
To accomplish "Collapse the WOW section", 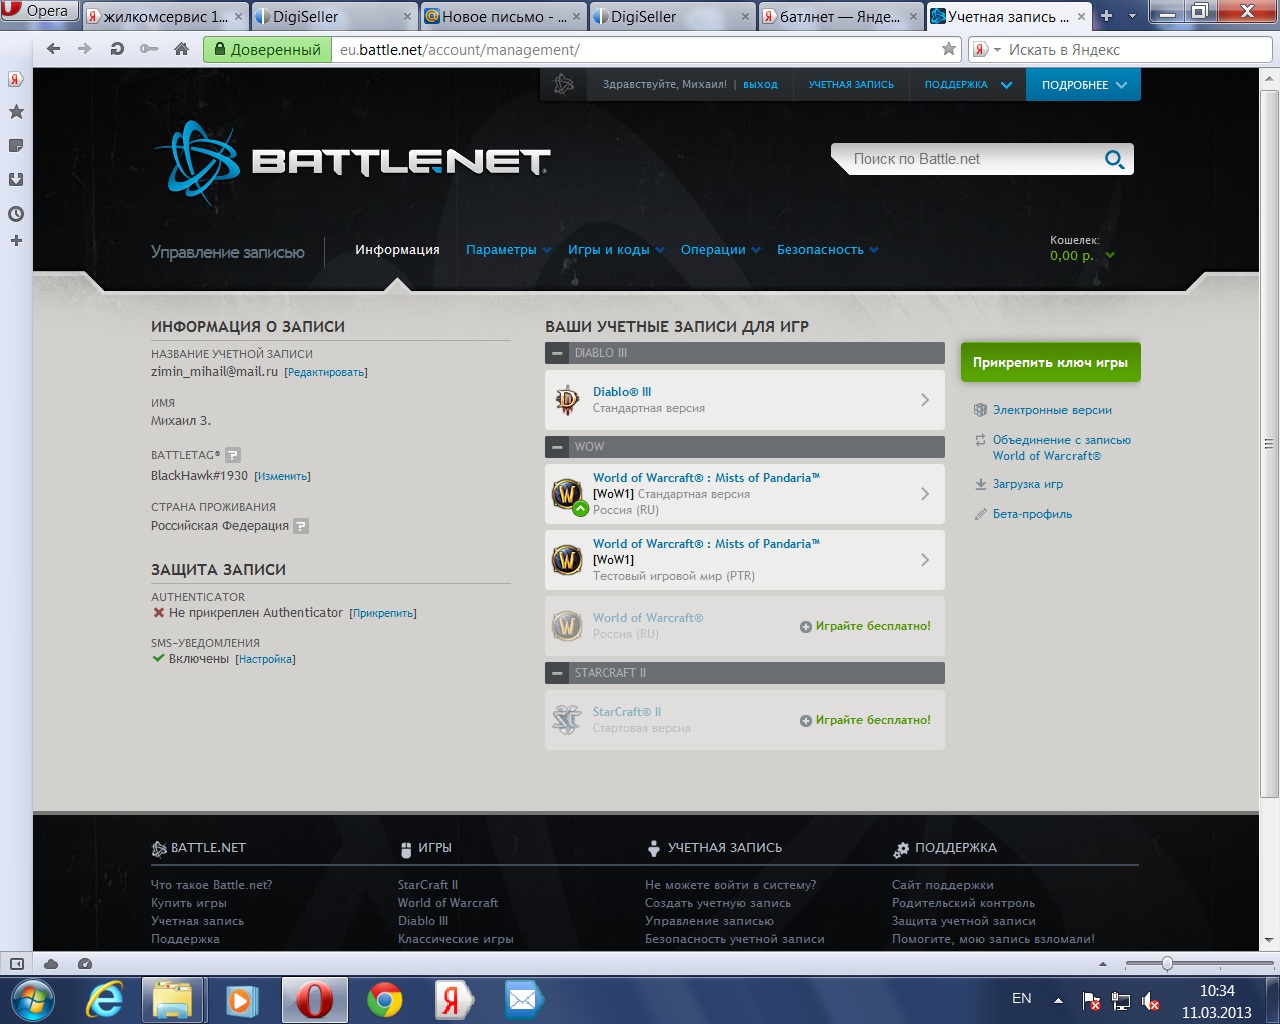I will (x=558, y=447).
